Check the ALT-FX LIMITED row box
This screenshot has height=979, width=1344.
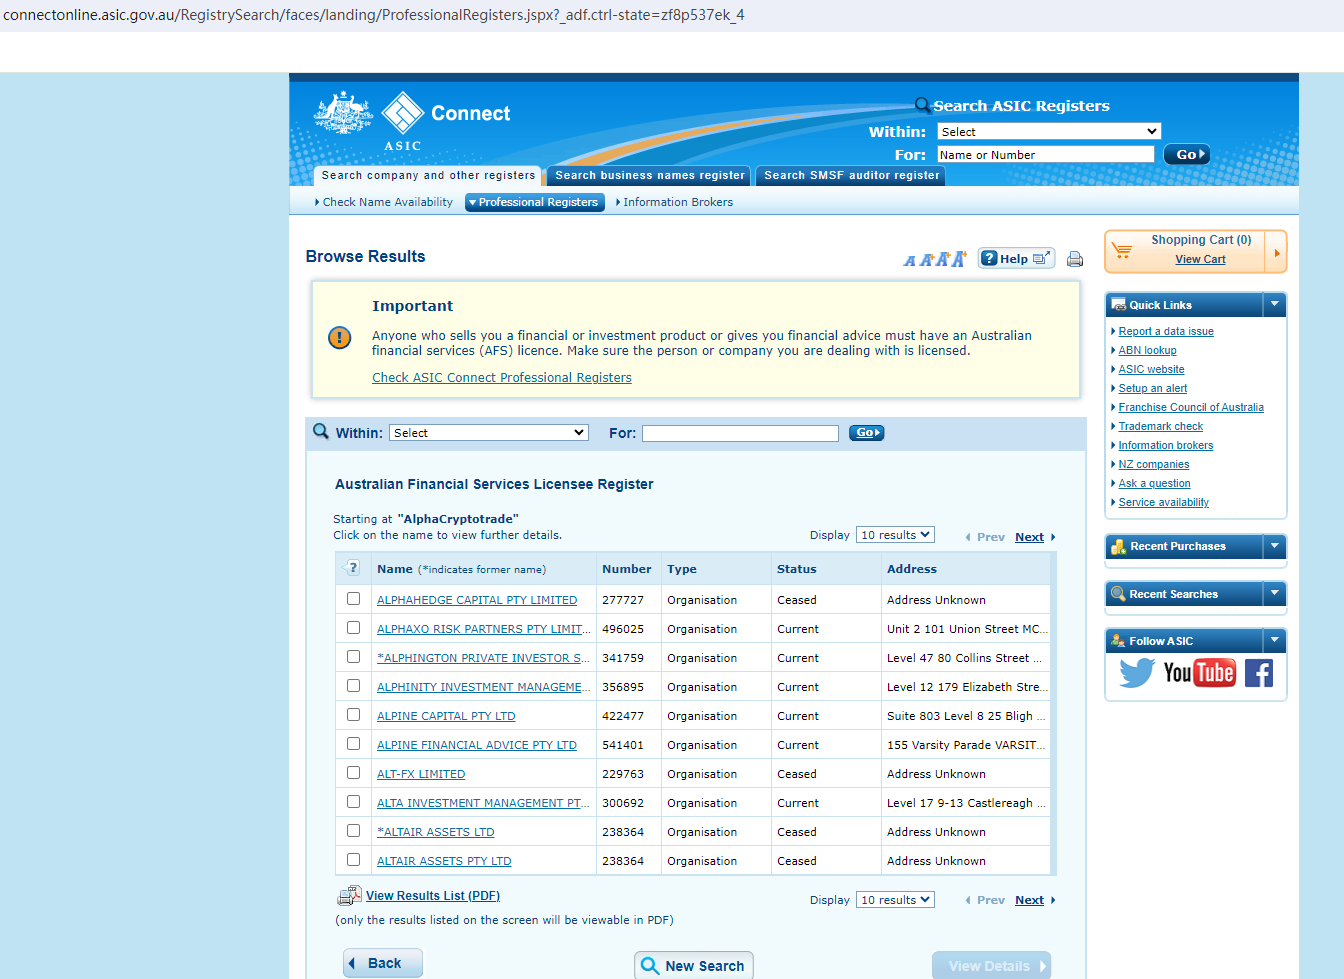point(353,773)
